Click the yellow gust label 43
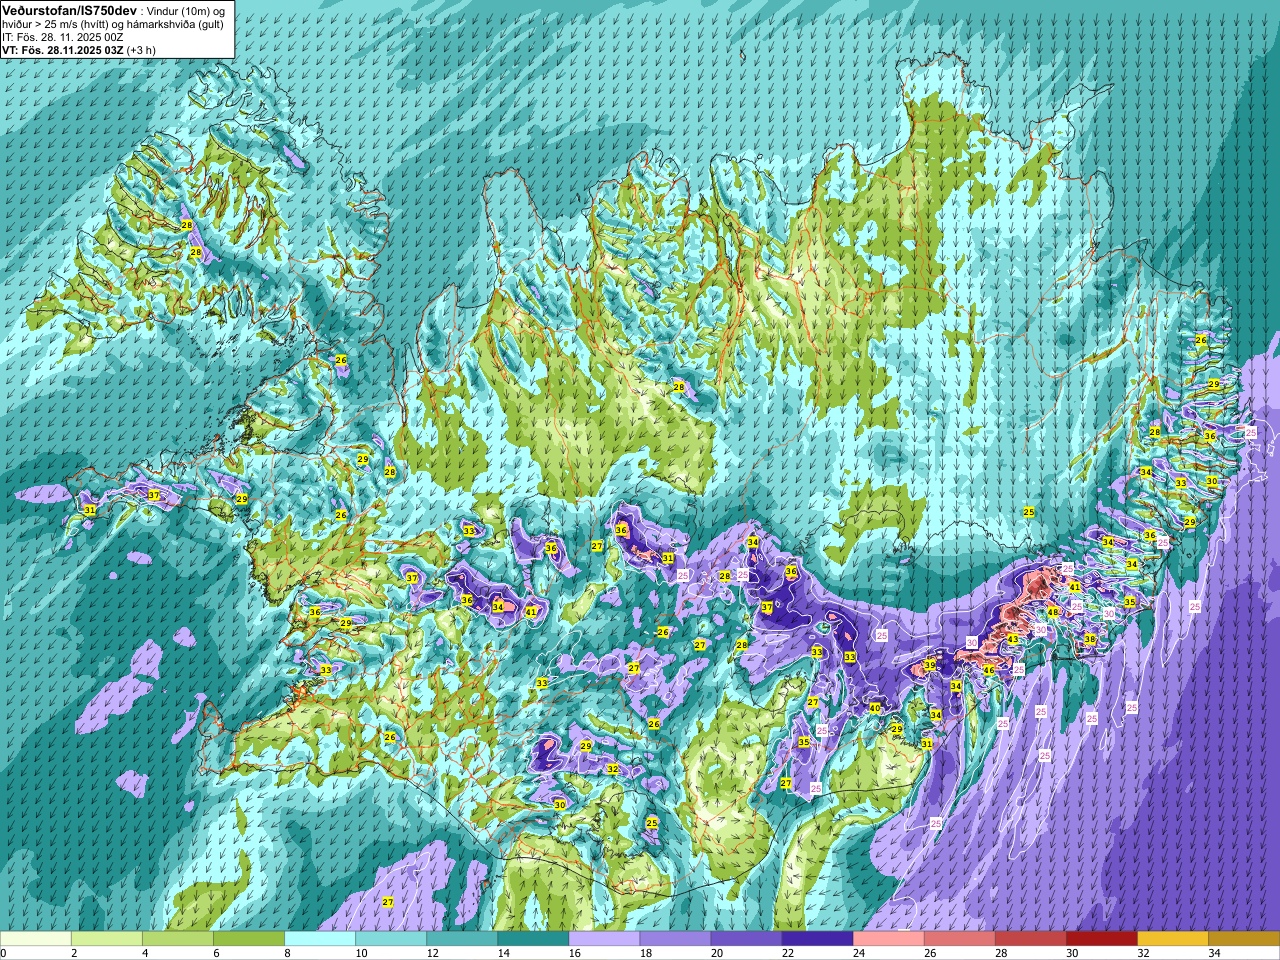 point(1012,639)
